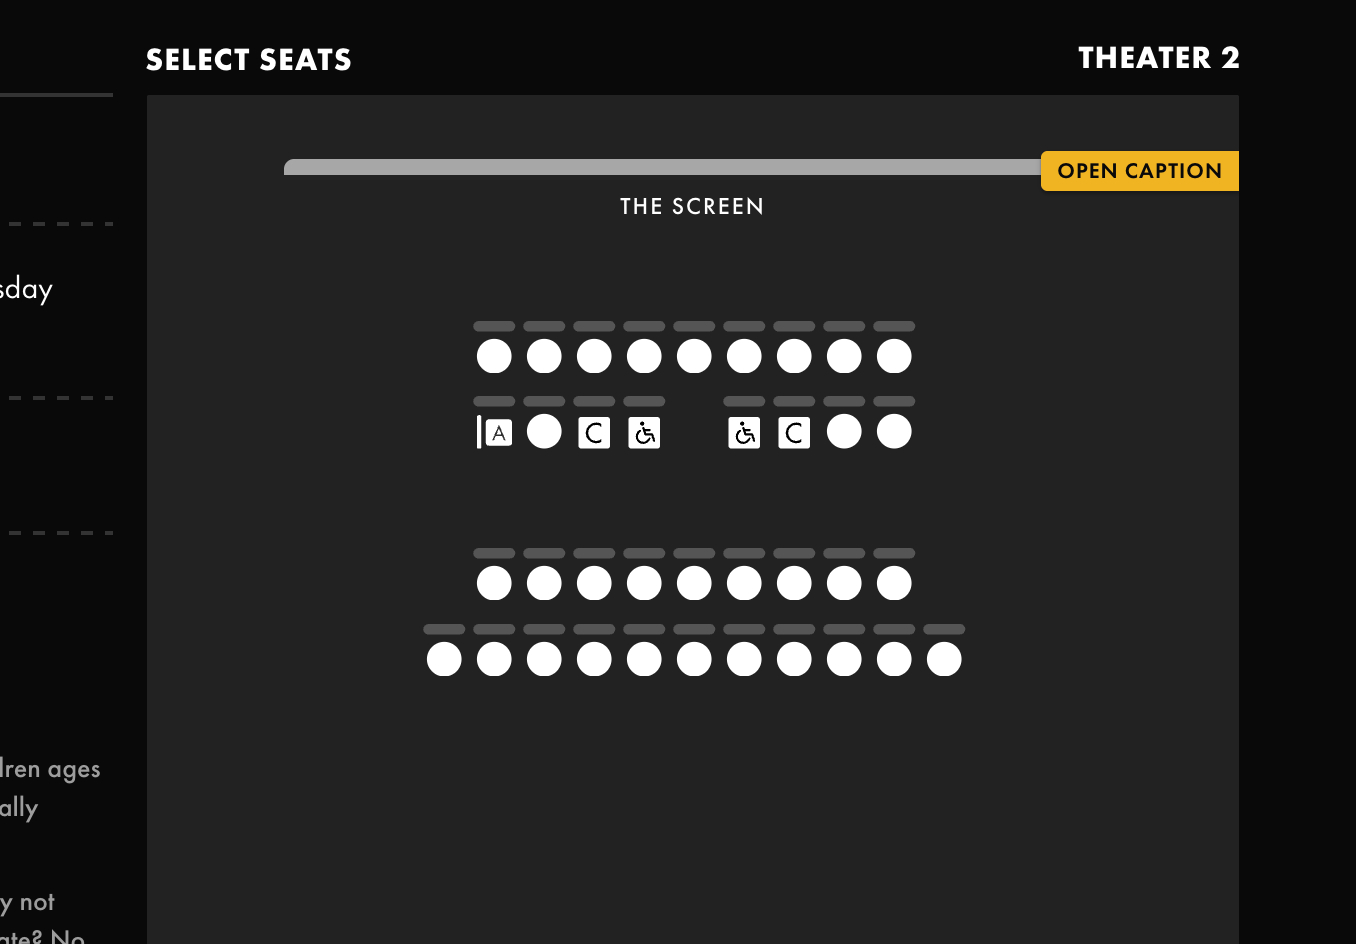Select the leftmost seat in the back row

tap(444, 659)
